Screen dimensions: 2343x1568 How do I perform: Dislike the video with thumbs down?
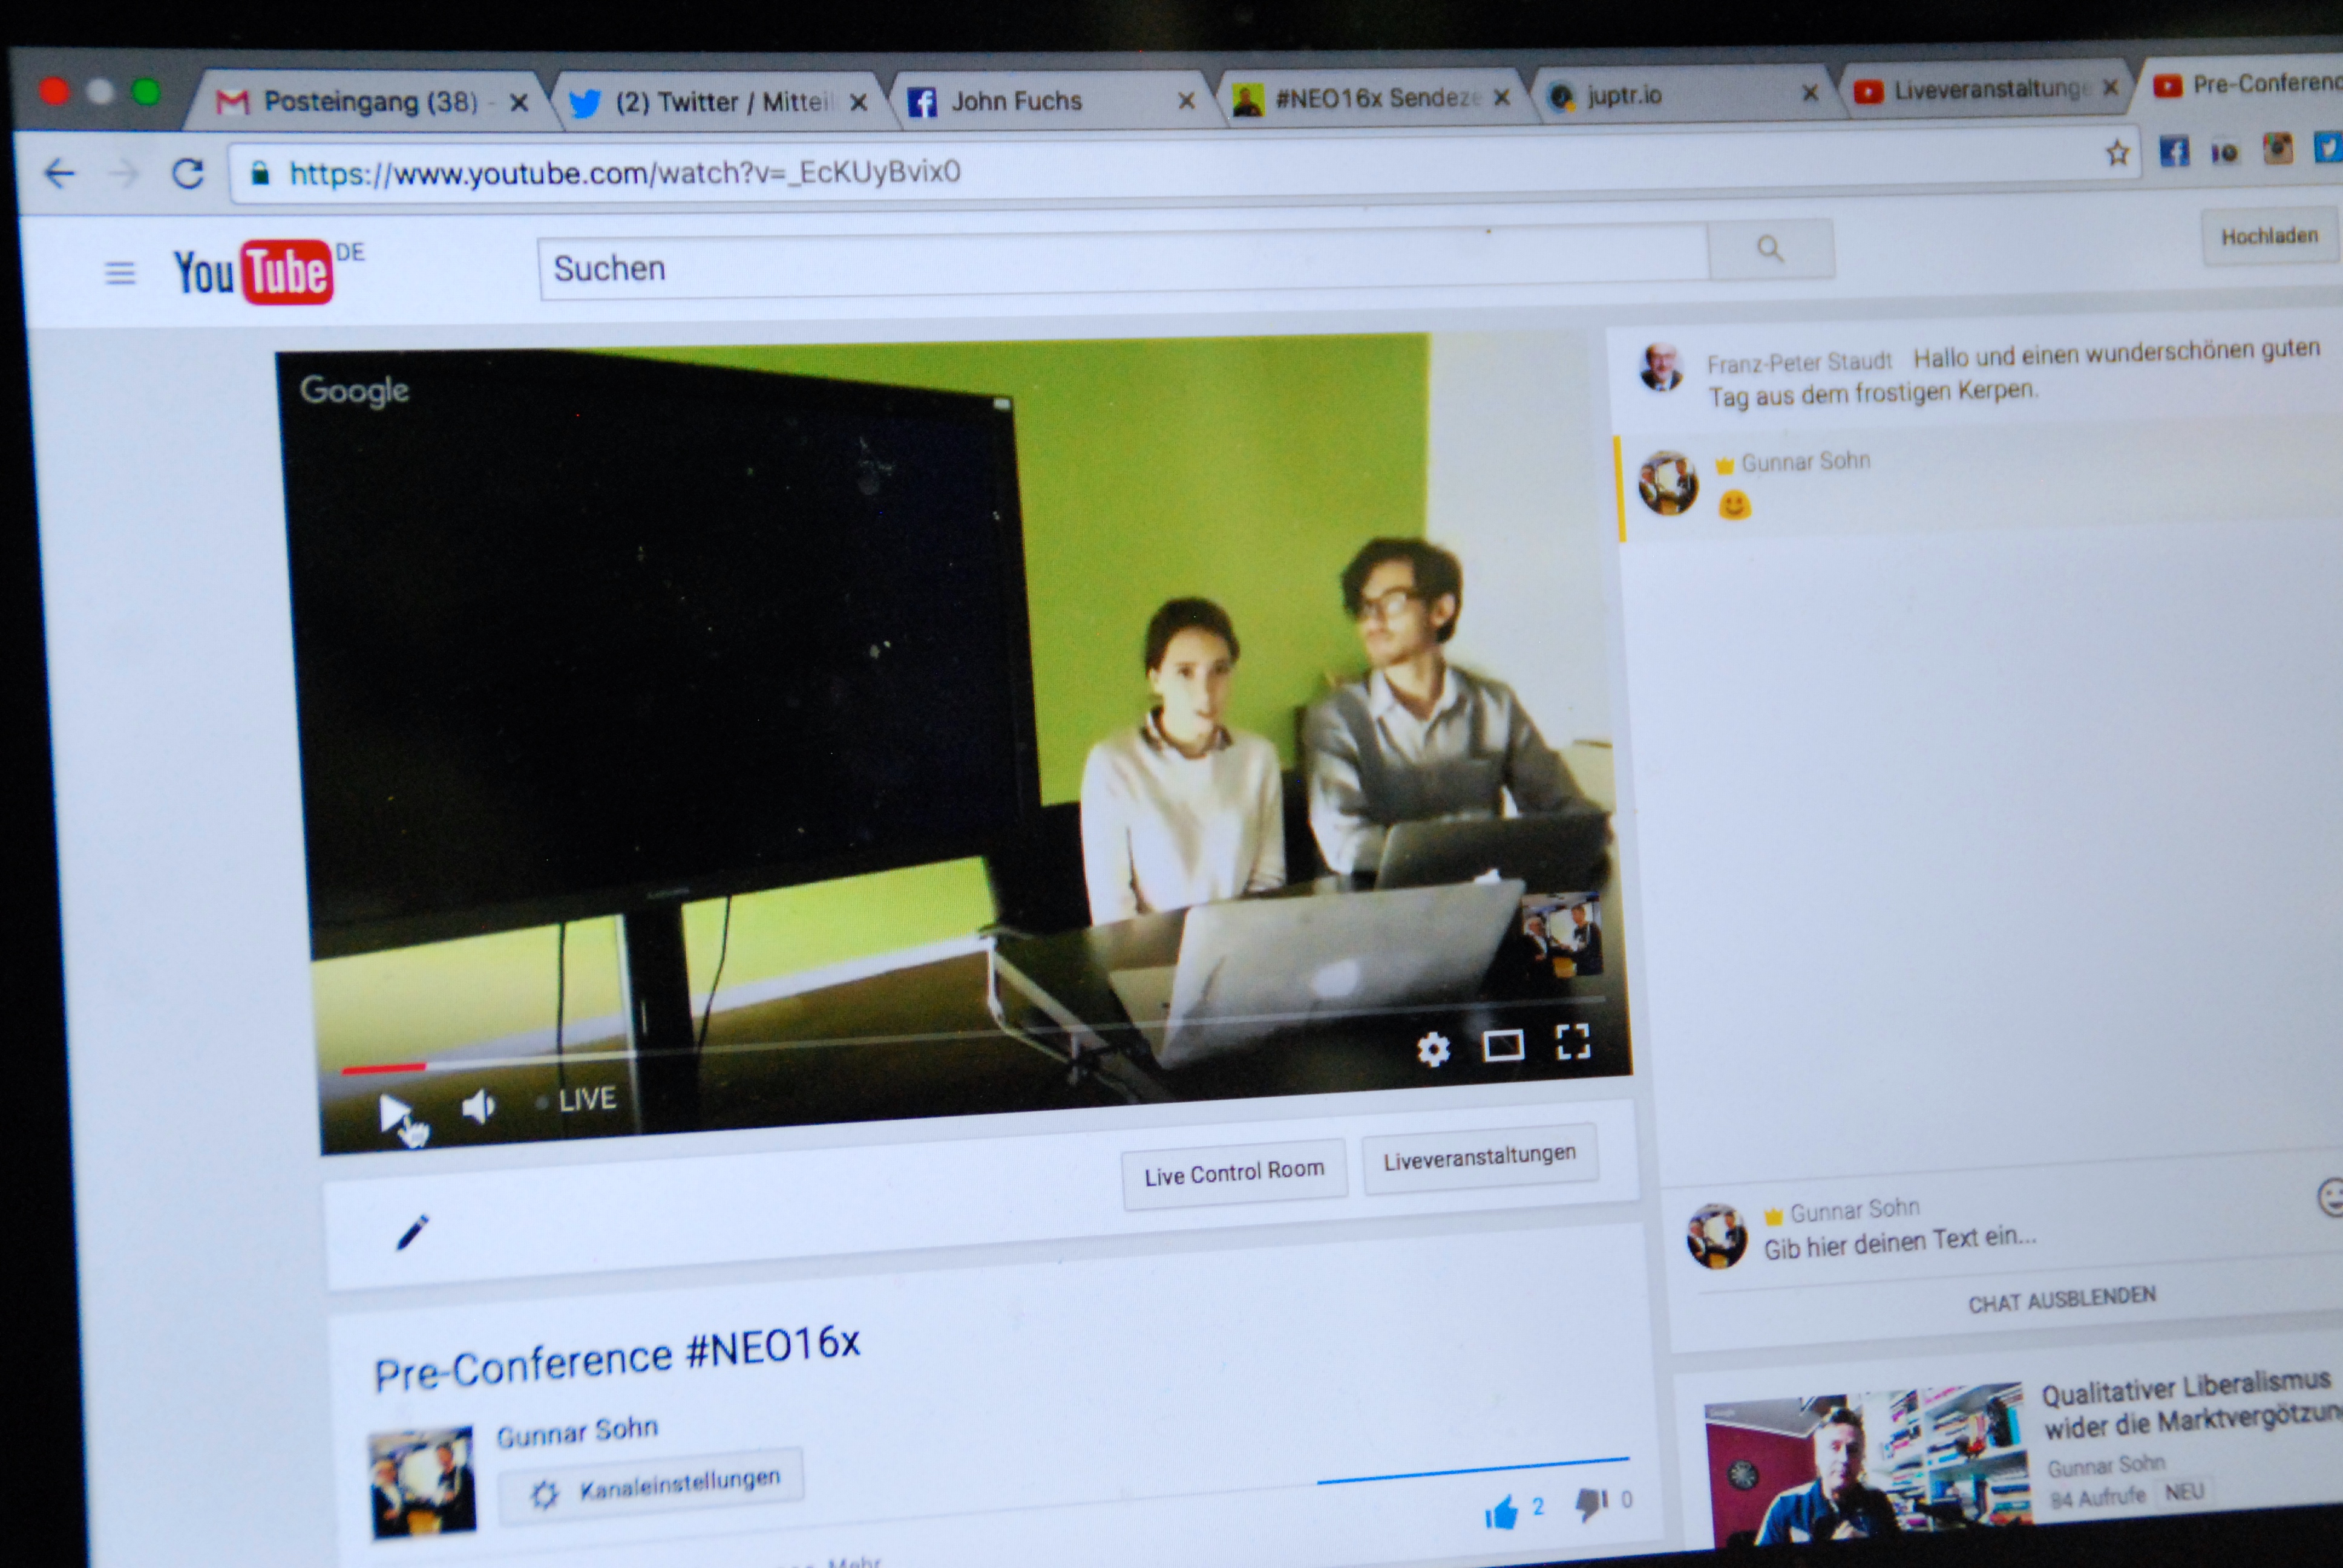pos(1591,1503)
